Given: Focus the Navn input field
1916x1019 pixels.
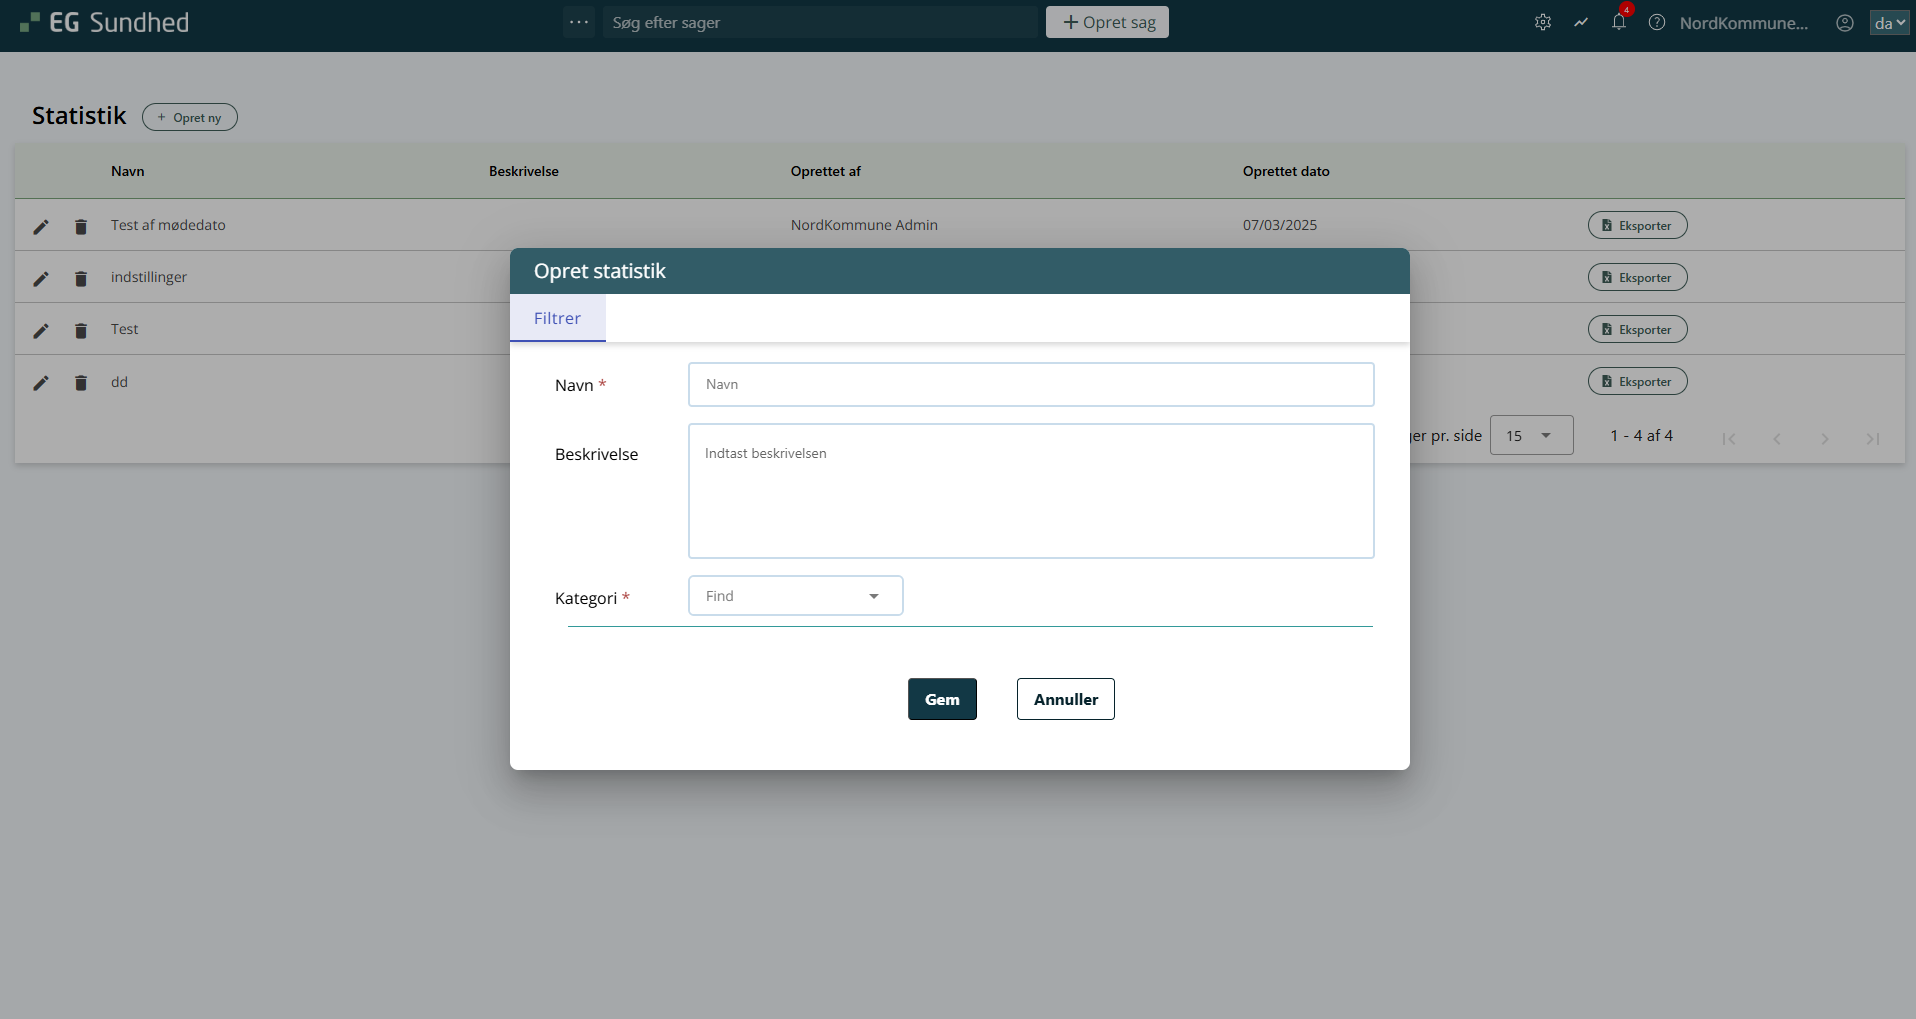Looking at the screenshot, I should 1030,385.
